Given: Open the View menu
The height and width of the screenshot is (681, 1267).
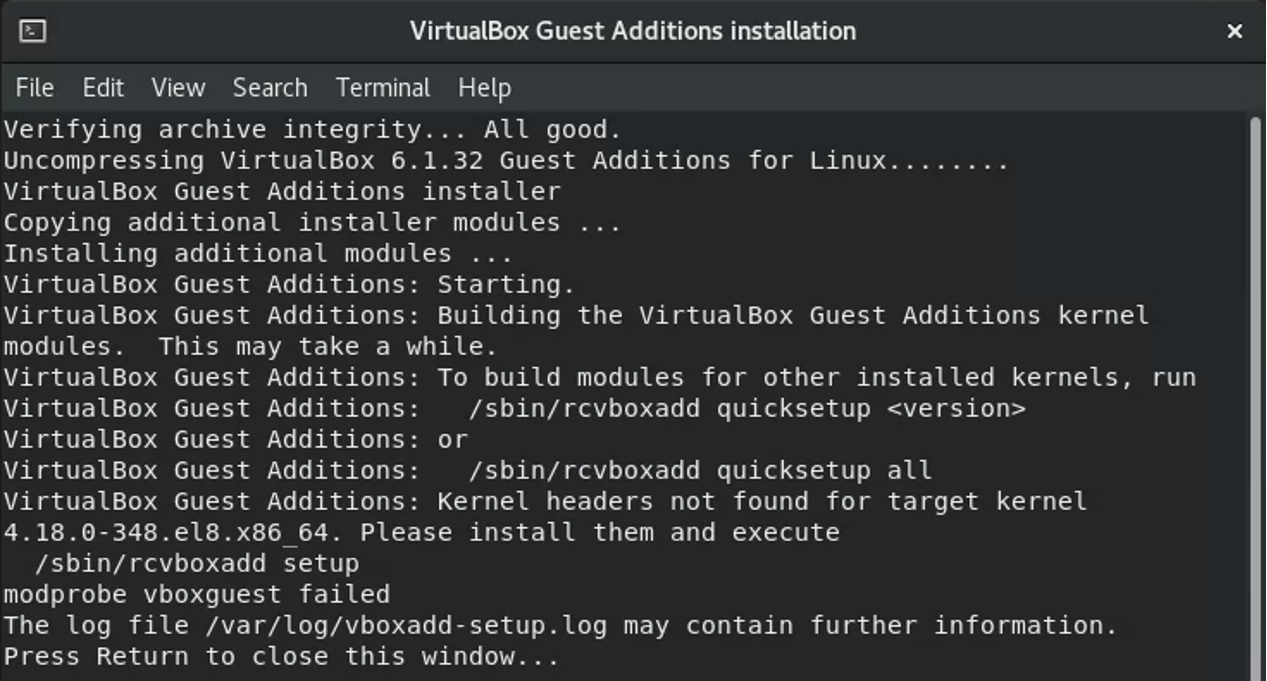Looking at the screenshot, I should pos(178,88).
